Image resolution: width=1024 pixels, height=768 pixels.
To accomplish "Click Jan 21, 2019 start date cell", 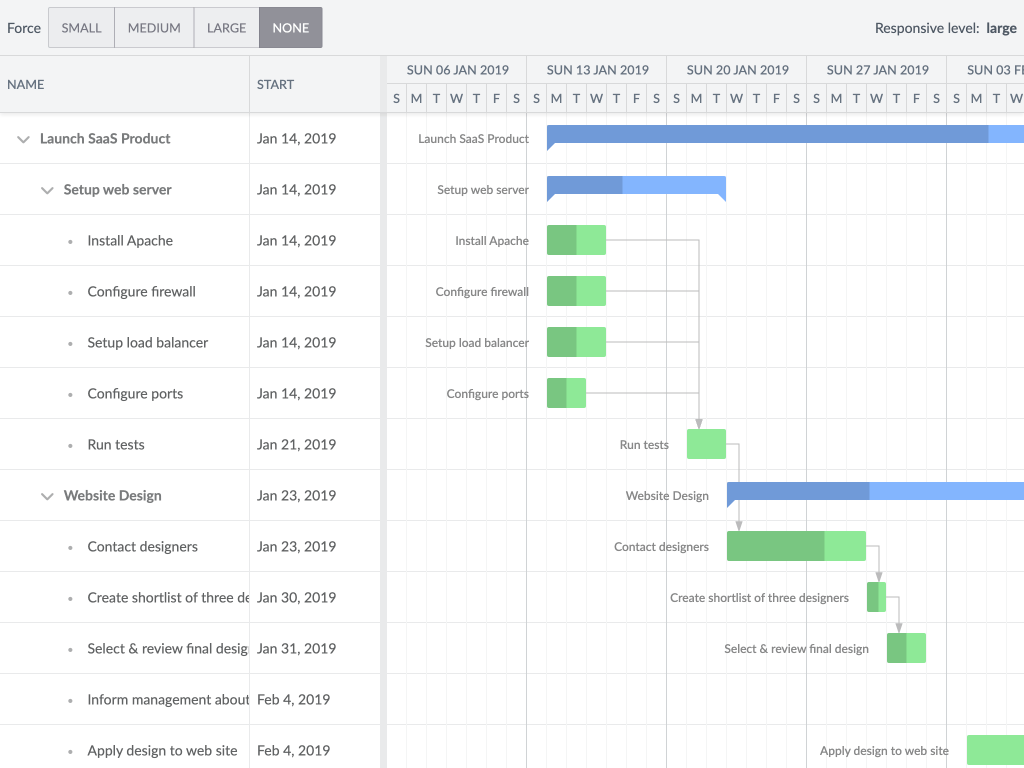I will point(315,444).
